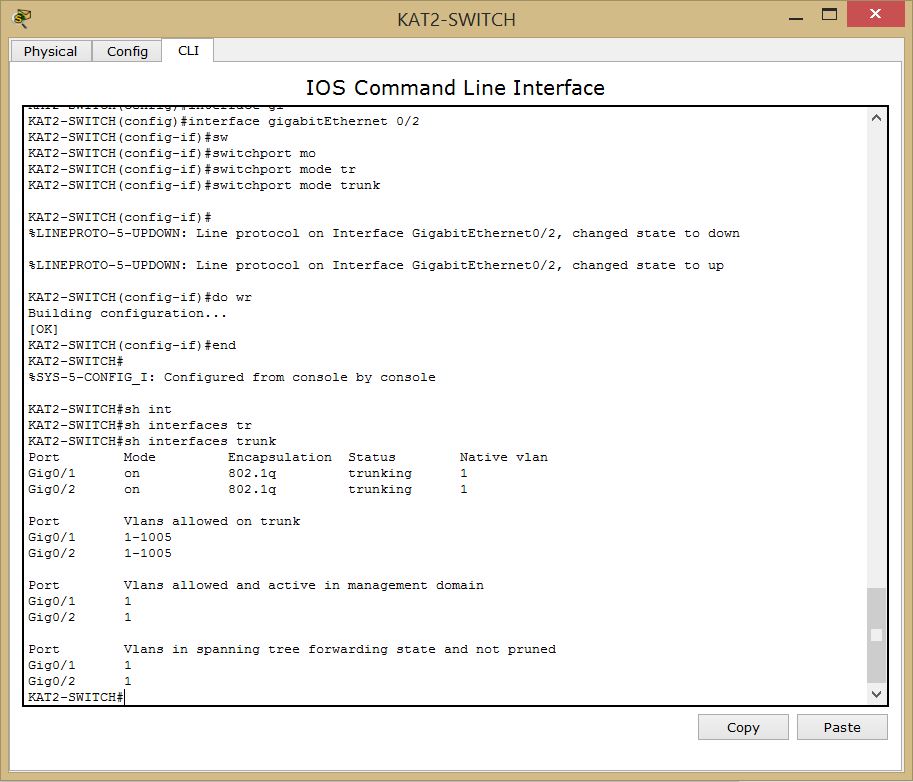
Task: Click the scrollbar up arrow
Action: [x=876, y=118]
